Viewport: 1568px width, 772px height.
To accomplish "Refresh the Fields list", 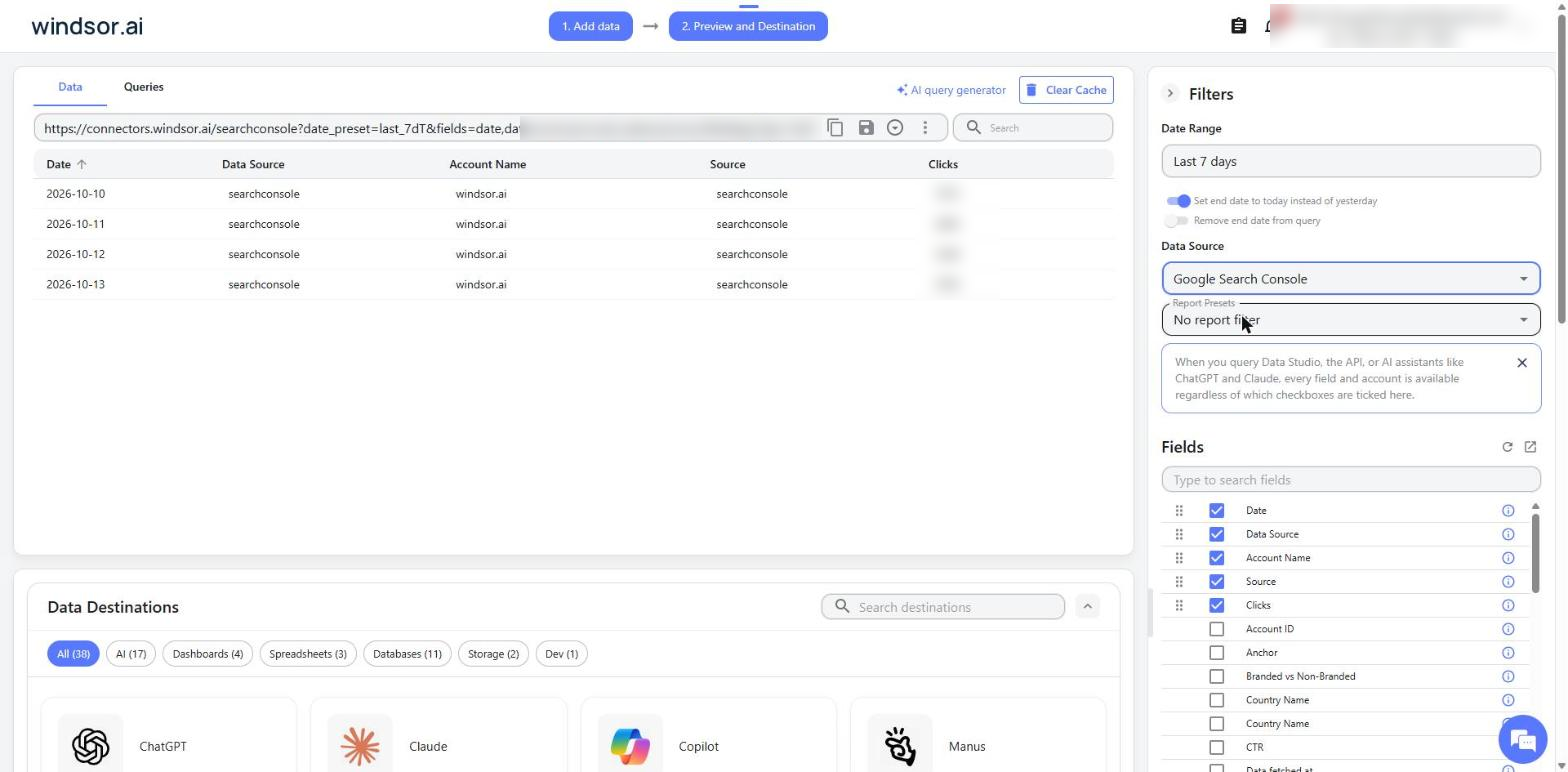I will [x=1507, y=447].
